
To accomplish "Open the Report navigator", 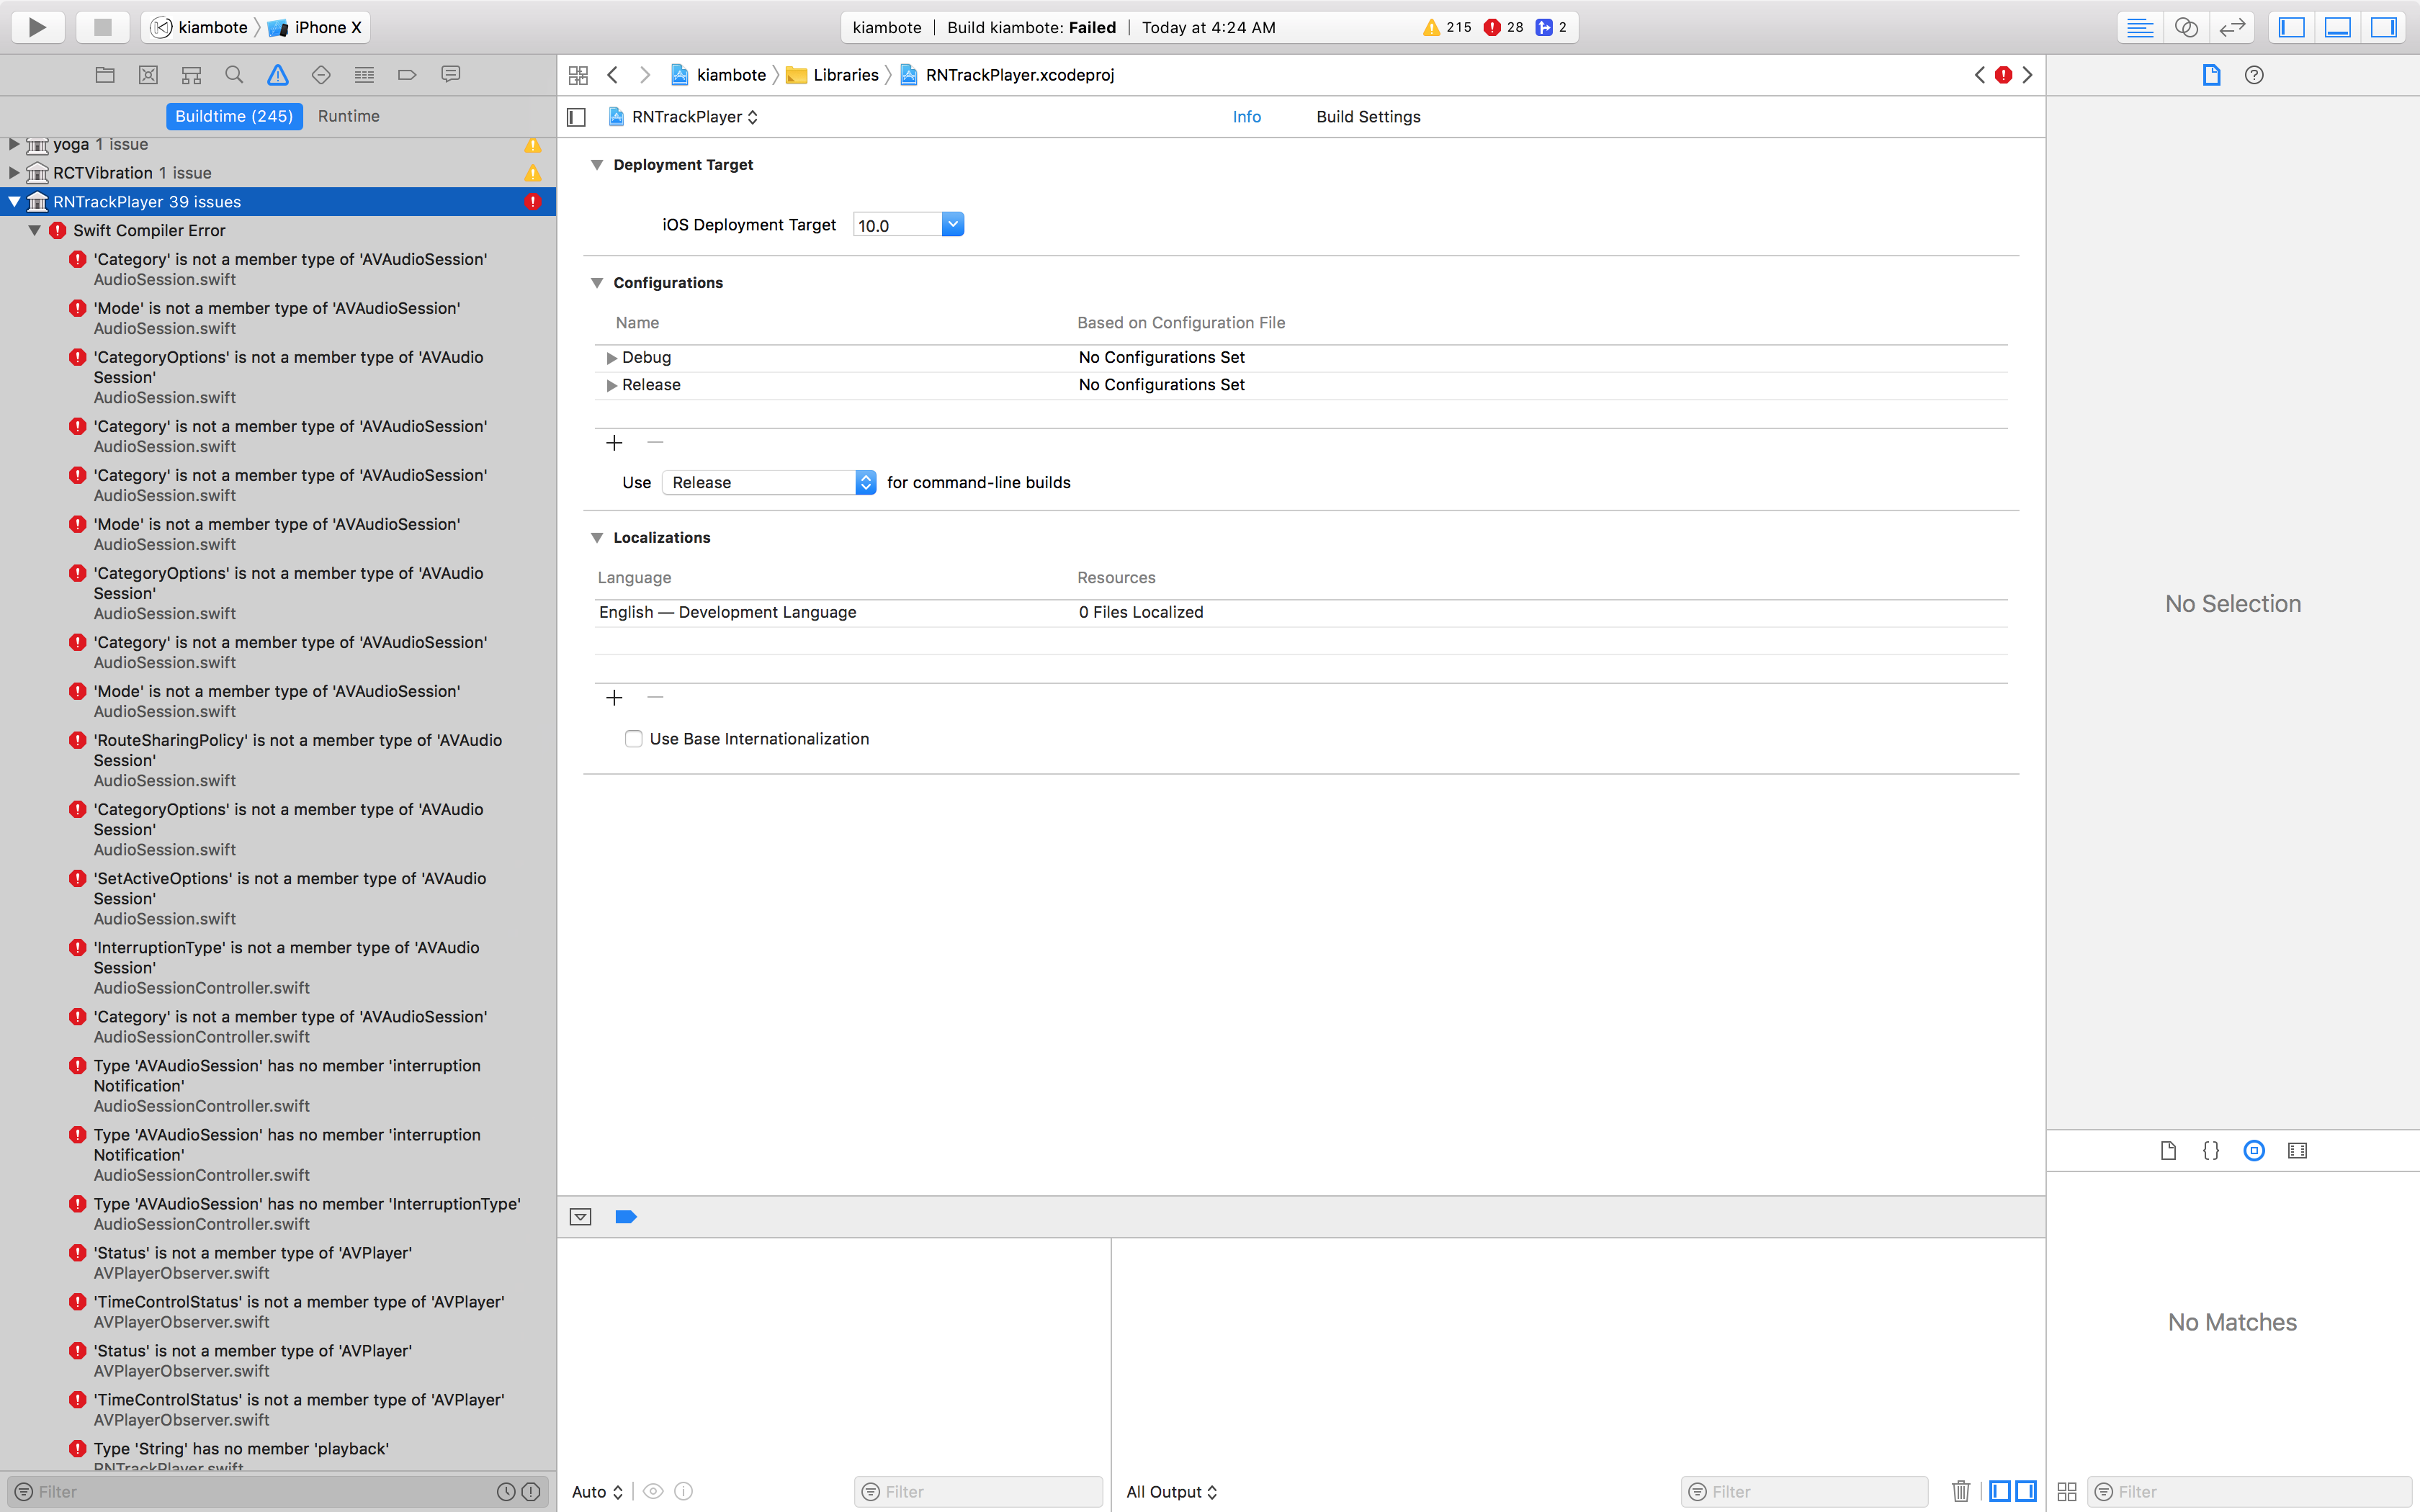I will click(450, 74).
